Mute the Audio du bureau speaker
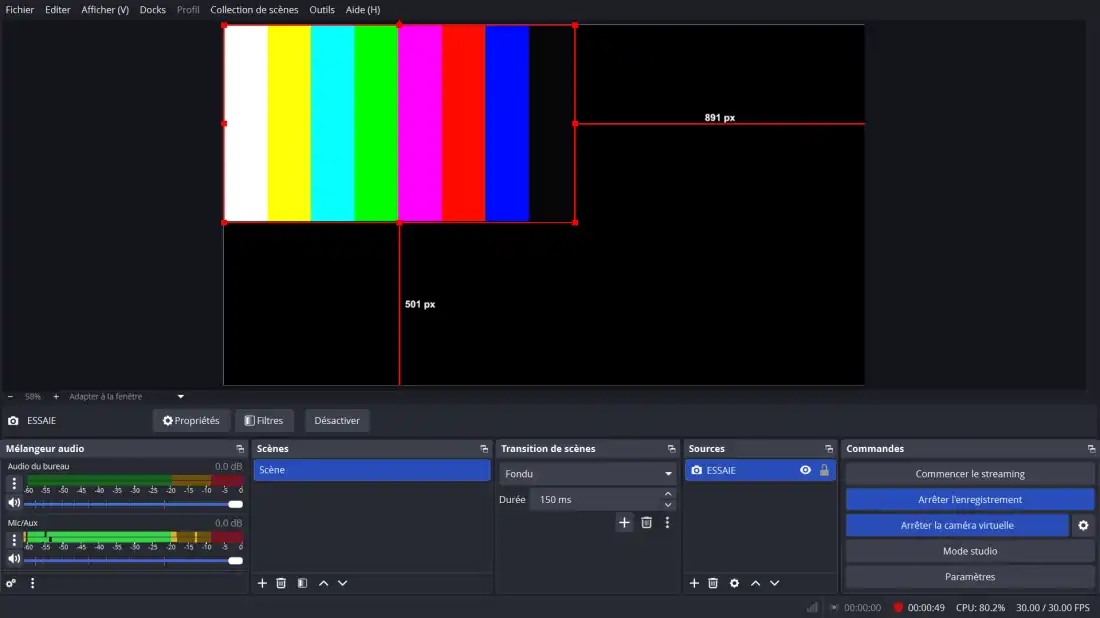 tap(14, 503)
